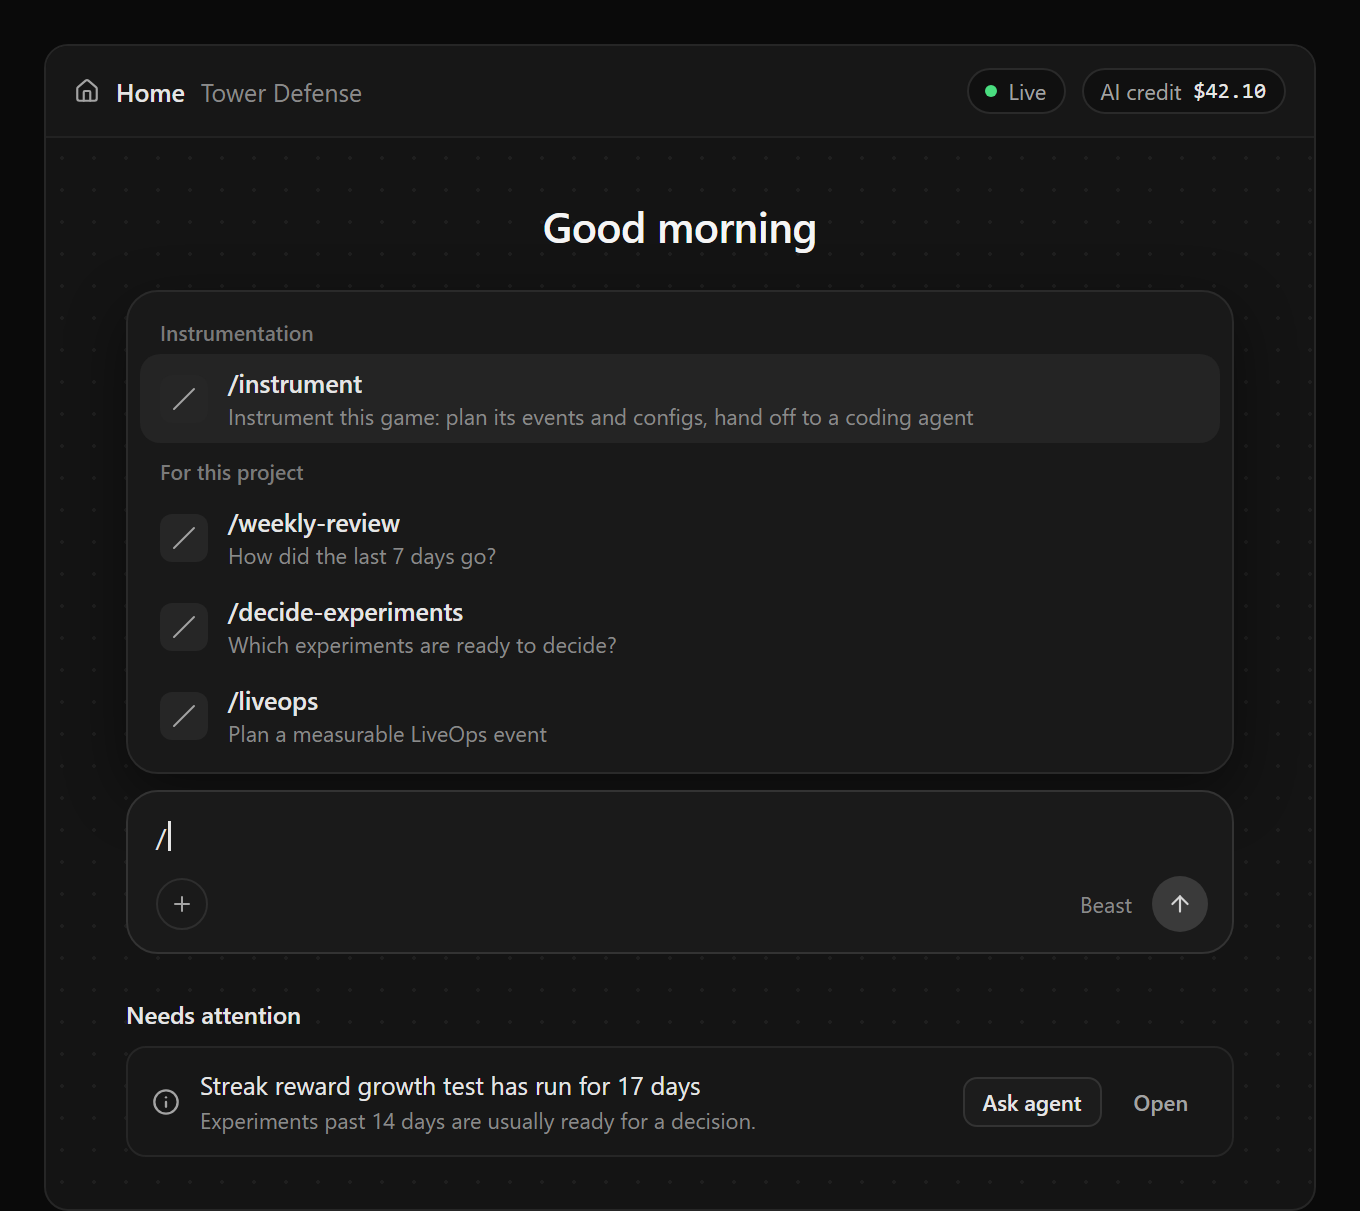Click the info icon on the streak alert
This screenshot has height=1211, width=1360.
coord(166,1102)
